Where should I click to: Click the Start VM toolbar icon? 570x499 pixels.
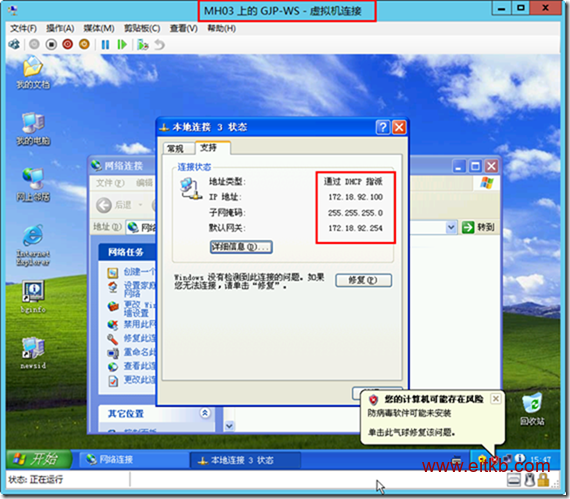(x=34, y=44)
